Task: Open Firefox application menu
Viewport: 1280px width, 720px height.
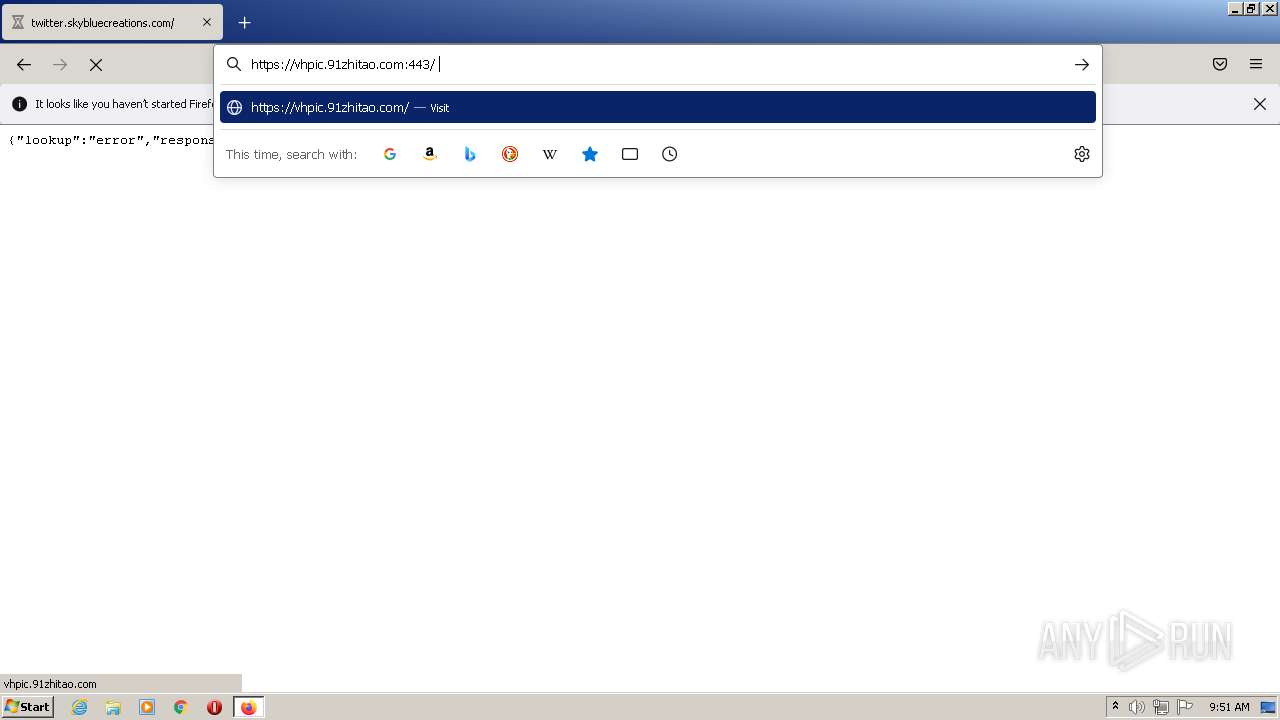Action: 1256,64
